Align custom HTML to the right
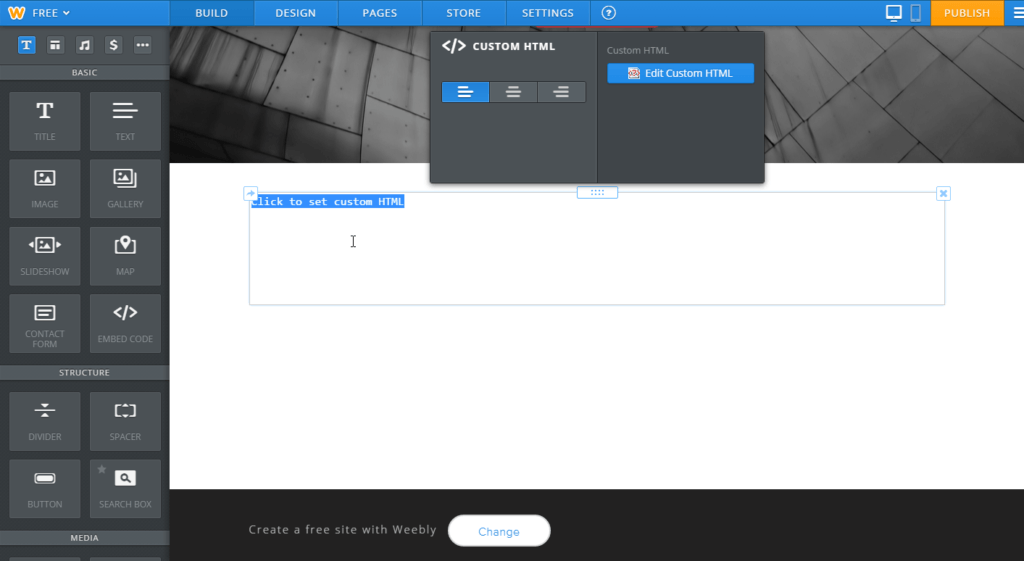This screenshot has width=1024, height=561. tap(562, 92)
